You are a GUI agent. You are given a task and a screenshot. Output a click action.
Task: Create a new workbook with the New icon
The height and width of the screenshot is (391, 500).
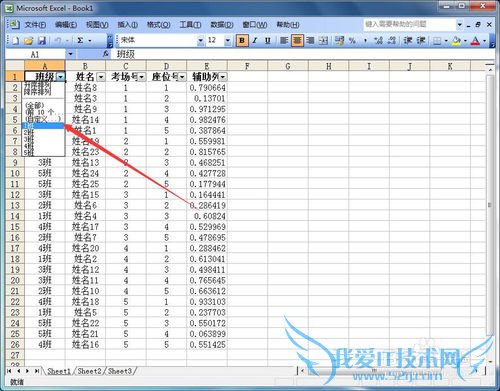click(x=15, y=41)
